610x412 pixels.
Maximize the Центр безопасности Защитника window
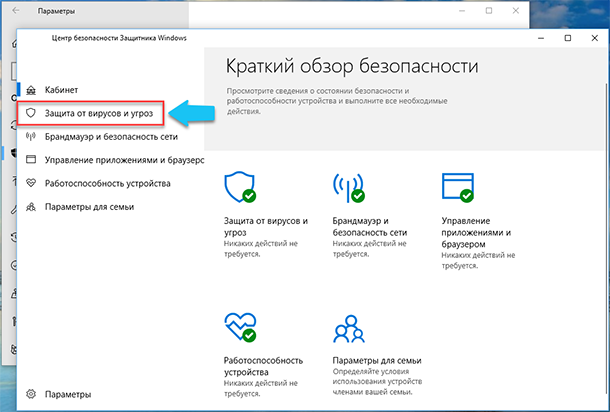click(x=568, y=38)
